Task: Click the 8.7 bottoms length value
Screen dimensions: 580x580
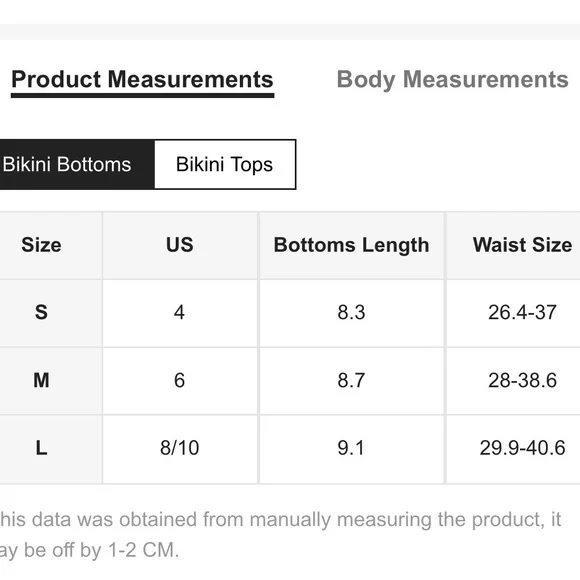Action: (351, 381)
